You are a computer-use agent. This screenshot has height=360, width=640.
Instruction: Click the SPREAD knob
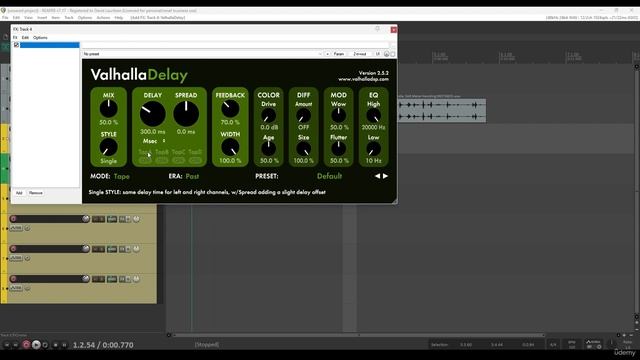[x=186, y=113]
